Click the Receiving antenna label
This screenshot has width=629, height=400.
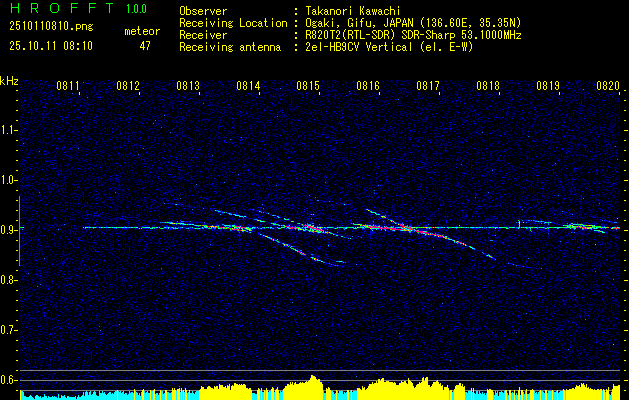230,47
